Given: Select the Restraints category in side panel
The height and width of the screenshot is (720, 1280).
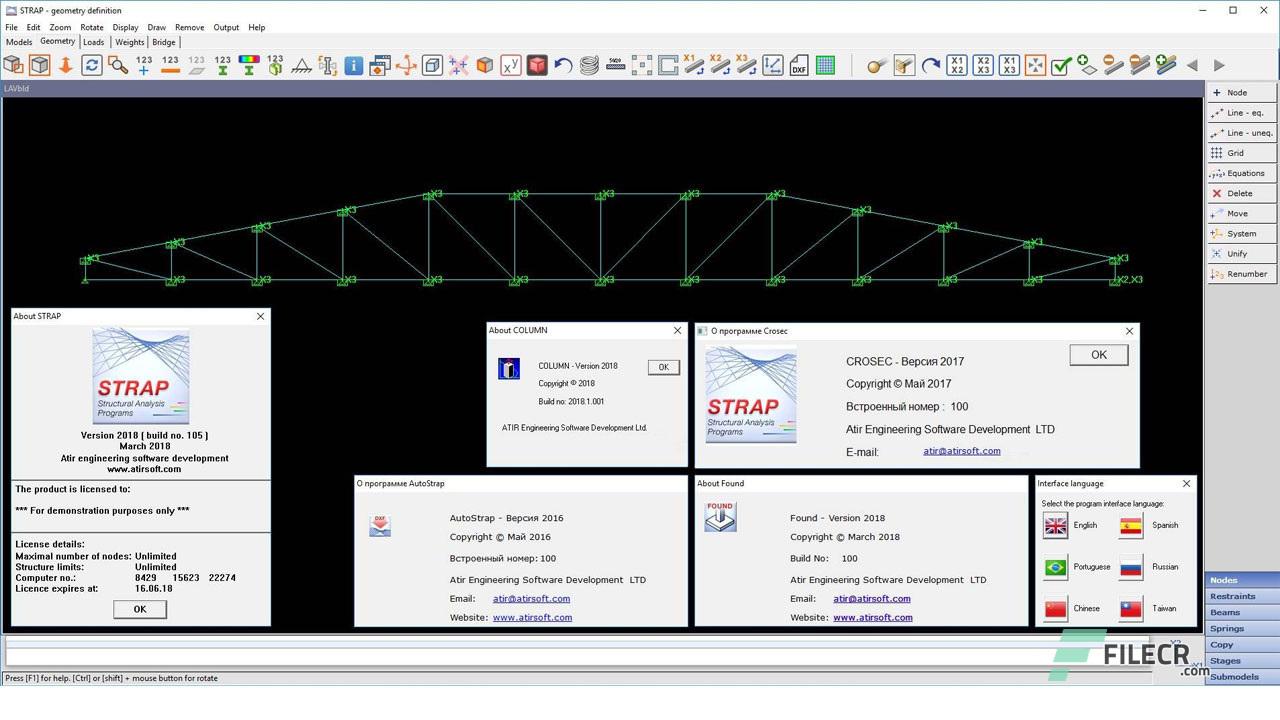Looking at the screenshot, I should point(1243,596).
